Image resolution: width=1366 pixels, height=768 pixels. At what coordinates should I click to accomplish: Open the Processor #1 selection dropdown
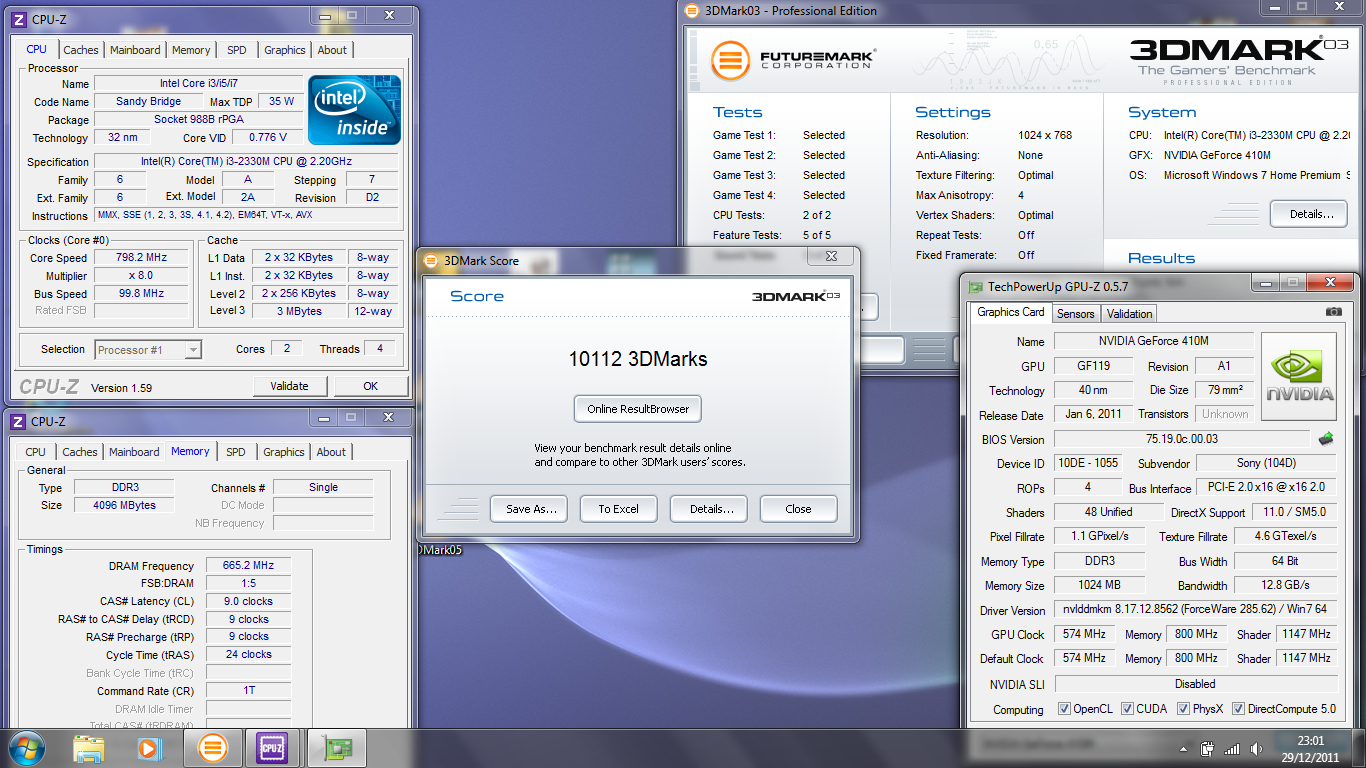(148, 349)
